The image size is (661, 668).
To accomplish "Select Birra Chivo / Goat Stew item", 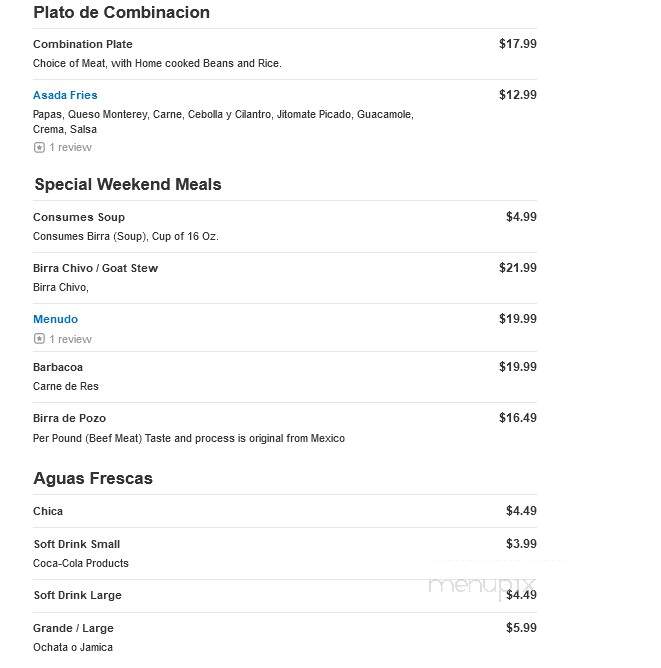I will (95, 268).
